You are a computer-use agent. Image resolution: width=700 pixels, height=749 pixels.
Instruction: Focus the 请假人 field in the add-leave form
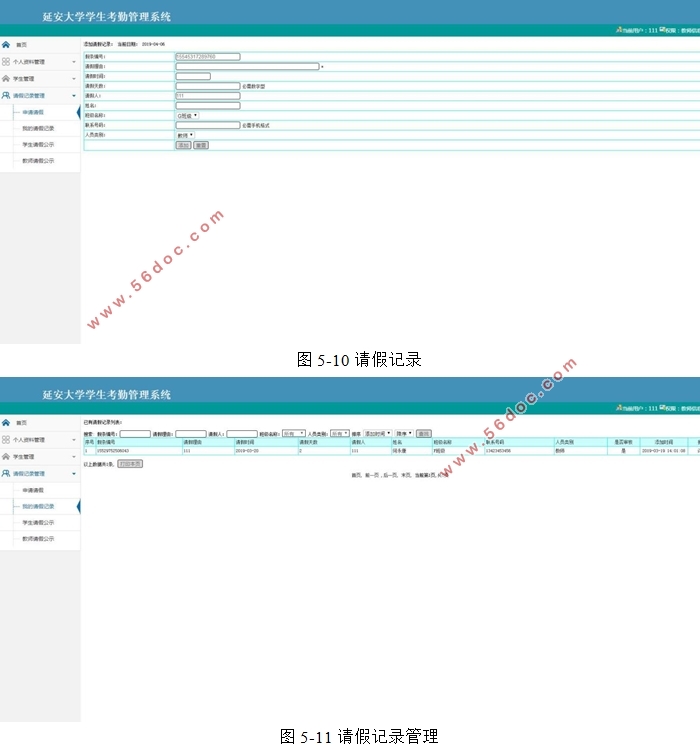[x=208, y=96]
